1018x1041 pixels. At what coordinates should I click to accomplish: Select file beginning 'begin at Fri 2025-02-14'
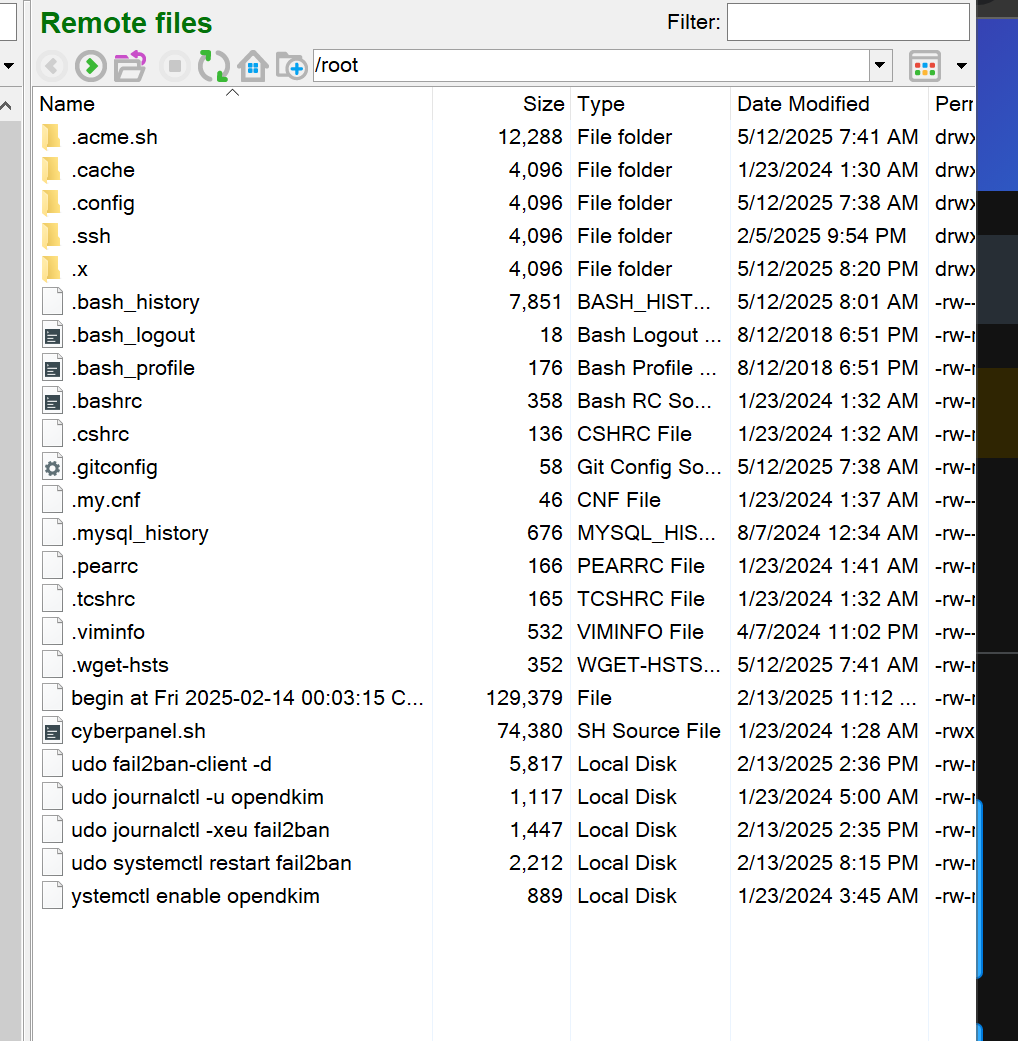point(247,698)
